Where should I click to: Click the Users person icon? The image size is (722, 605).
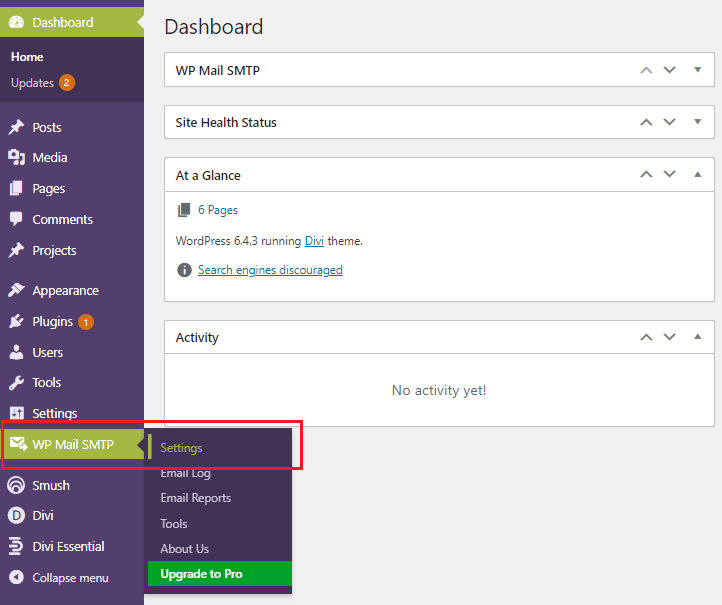tap(16, 352)
